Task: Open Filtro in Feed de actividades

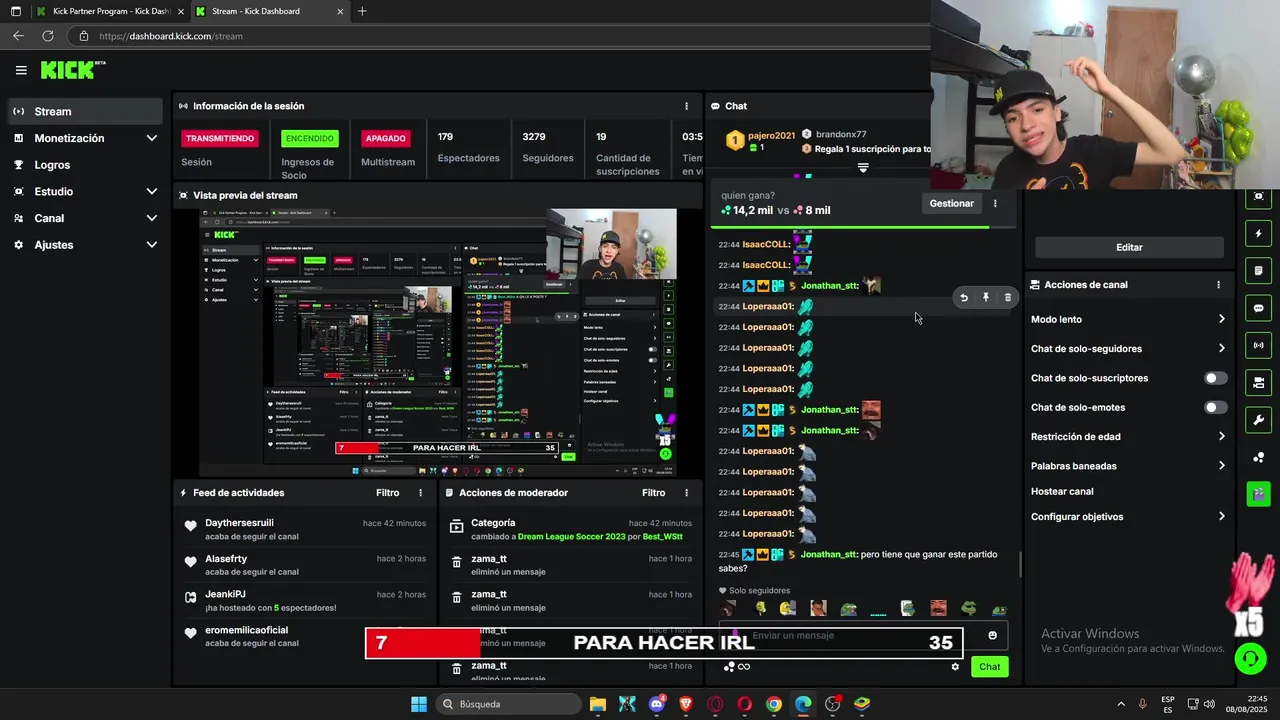Action: [387, 493]
